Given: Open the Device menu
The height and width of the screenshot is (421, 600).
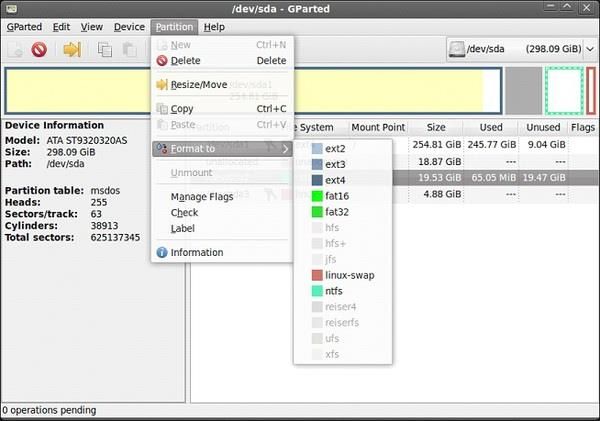Looking at the screenshot, I should (129, 27).
